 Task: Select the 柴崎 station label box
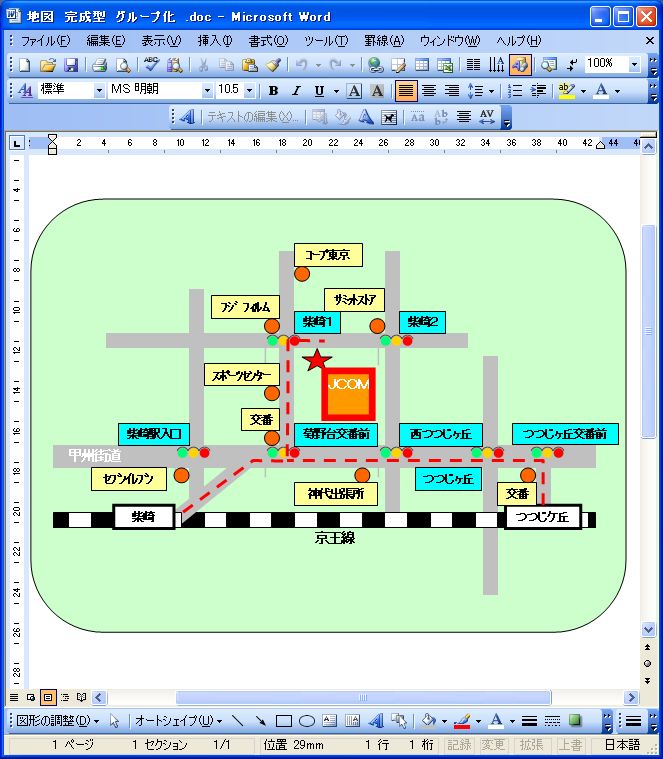pyautogui.click(x=144, y=516)
